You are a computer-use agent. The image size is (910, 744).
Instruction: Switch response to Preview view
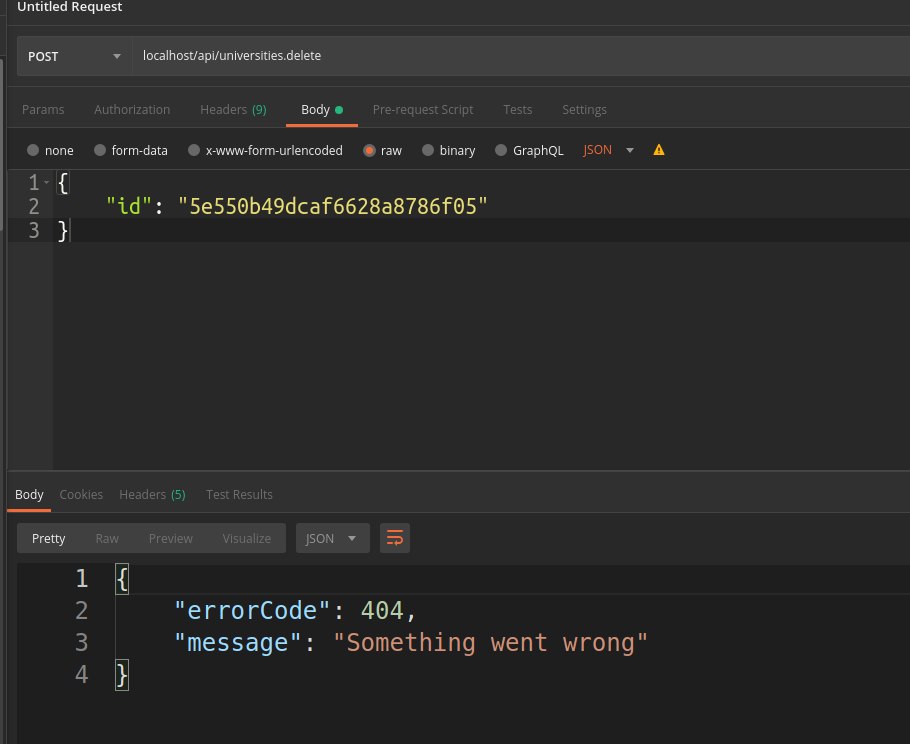[x=170, y=538]
